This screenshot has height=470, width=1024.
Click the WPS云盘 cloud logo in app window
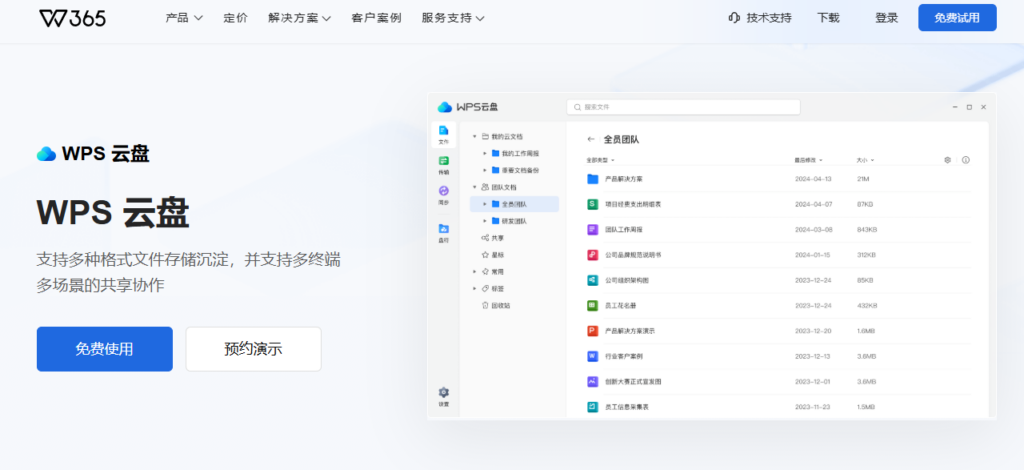[x=445, y=107]
